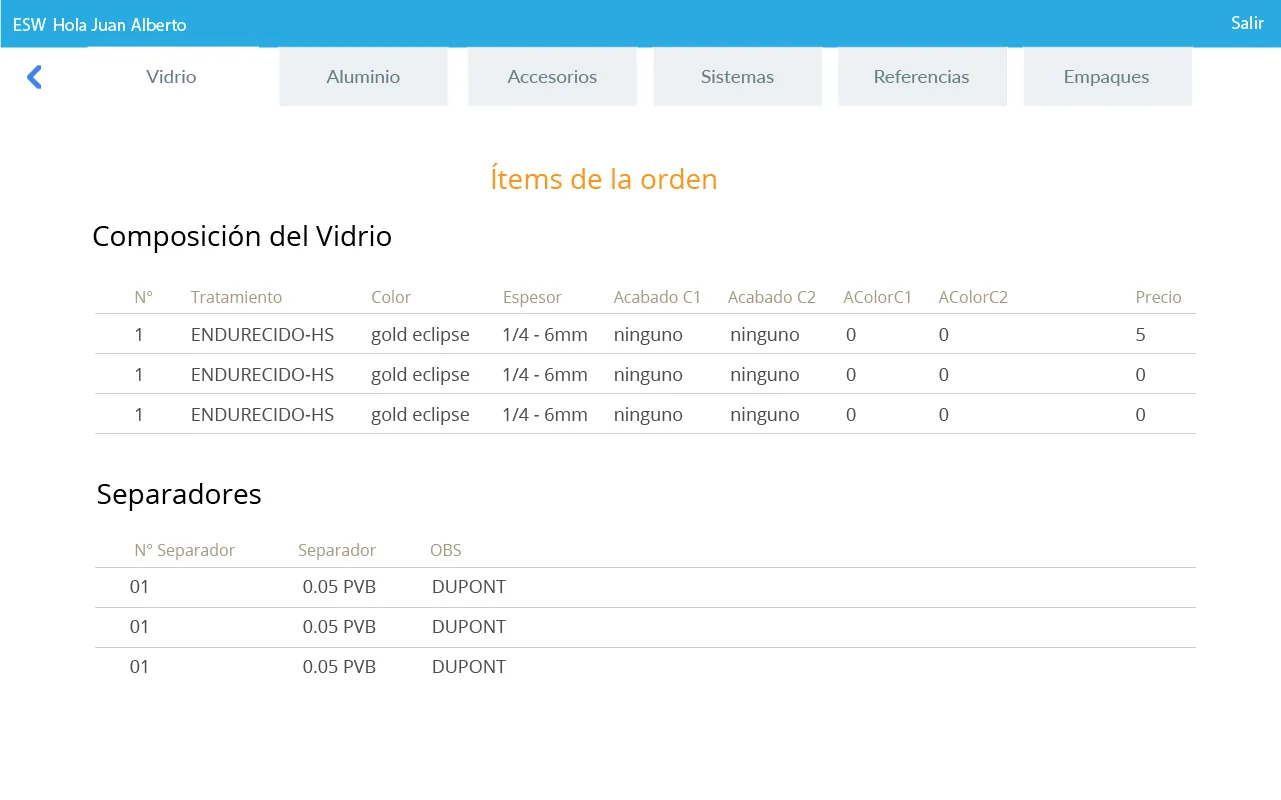The height and width of the screenshot is (800, 1281).
Task: Switch to the Vidrio tab
Action: (171, 77)
